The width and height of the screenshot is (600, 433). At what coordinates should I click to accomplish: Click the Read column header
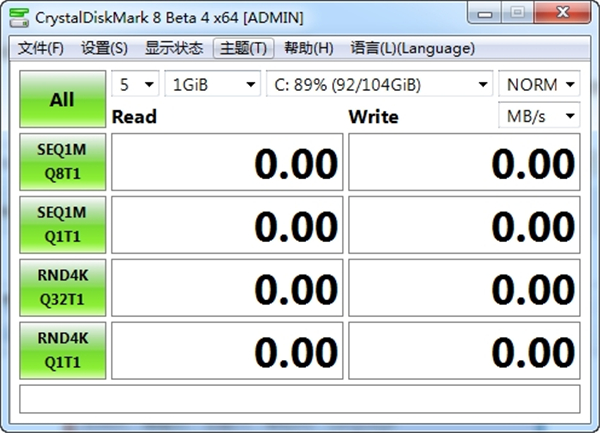(134, 117)
